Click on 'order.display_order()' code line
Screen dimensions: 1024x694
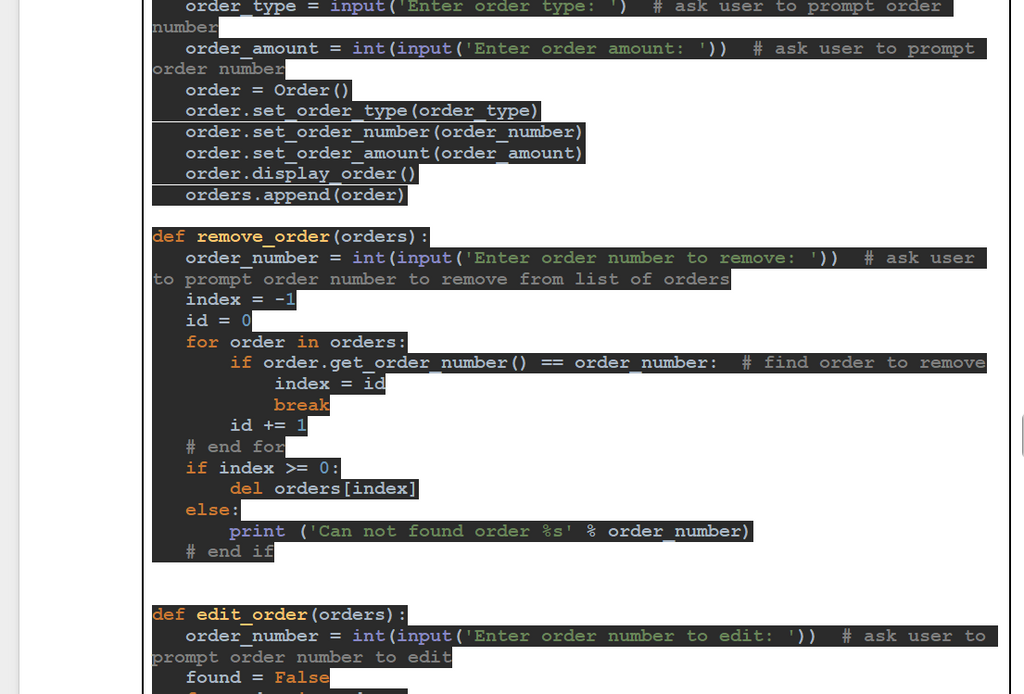301,174
